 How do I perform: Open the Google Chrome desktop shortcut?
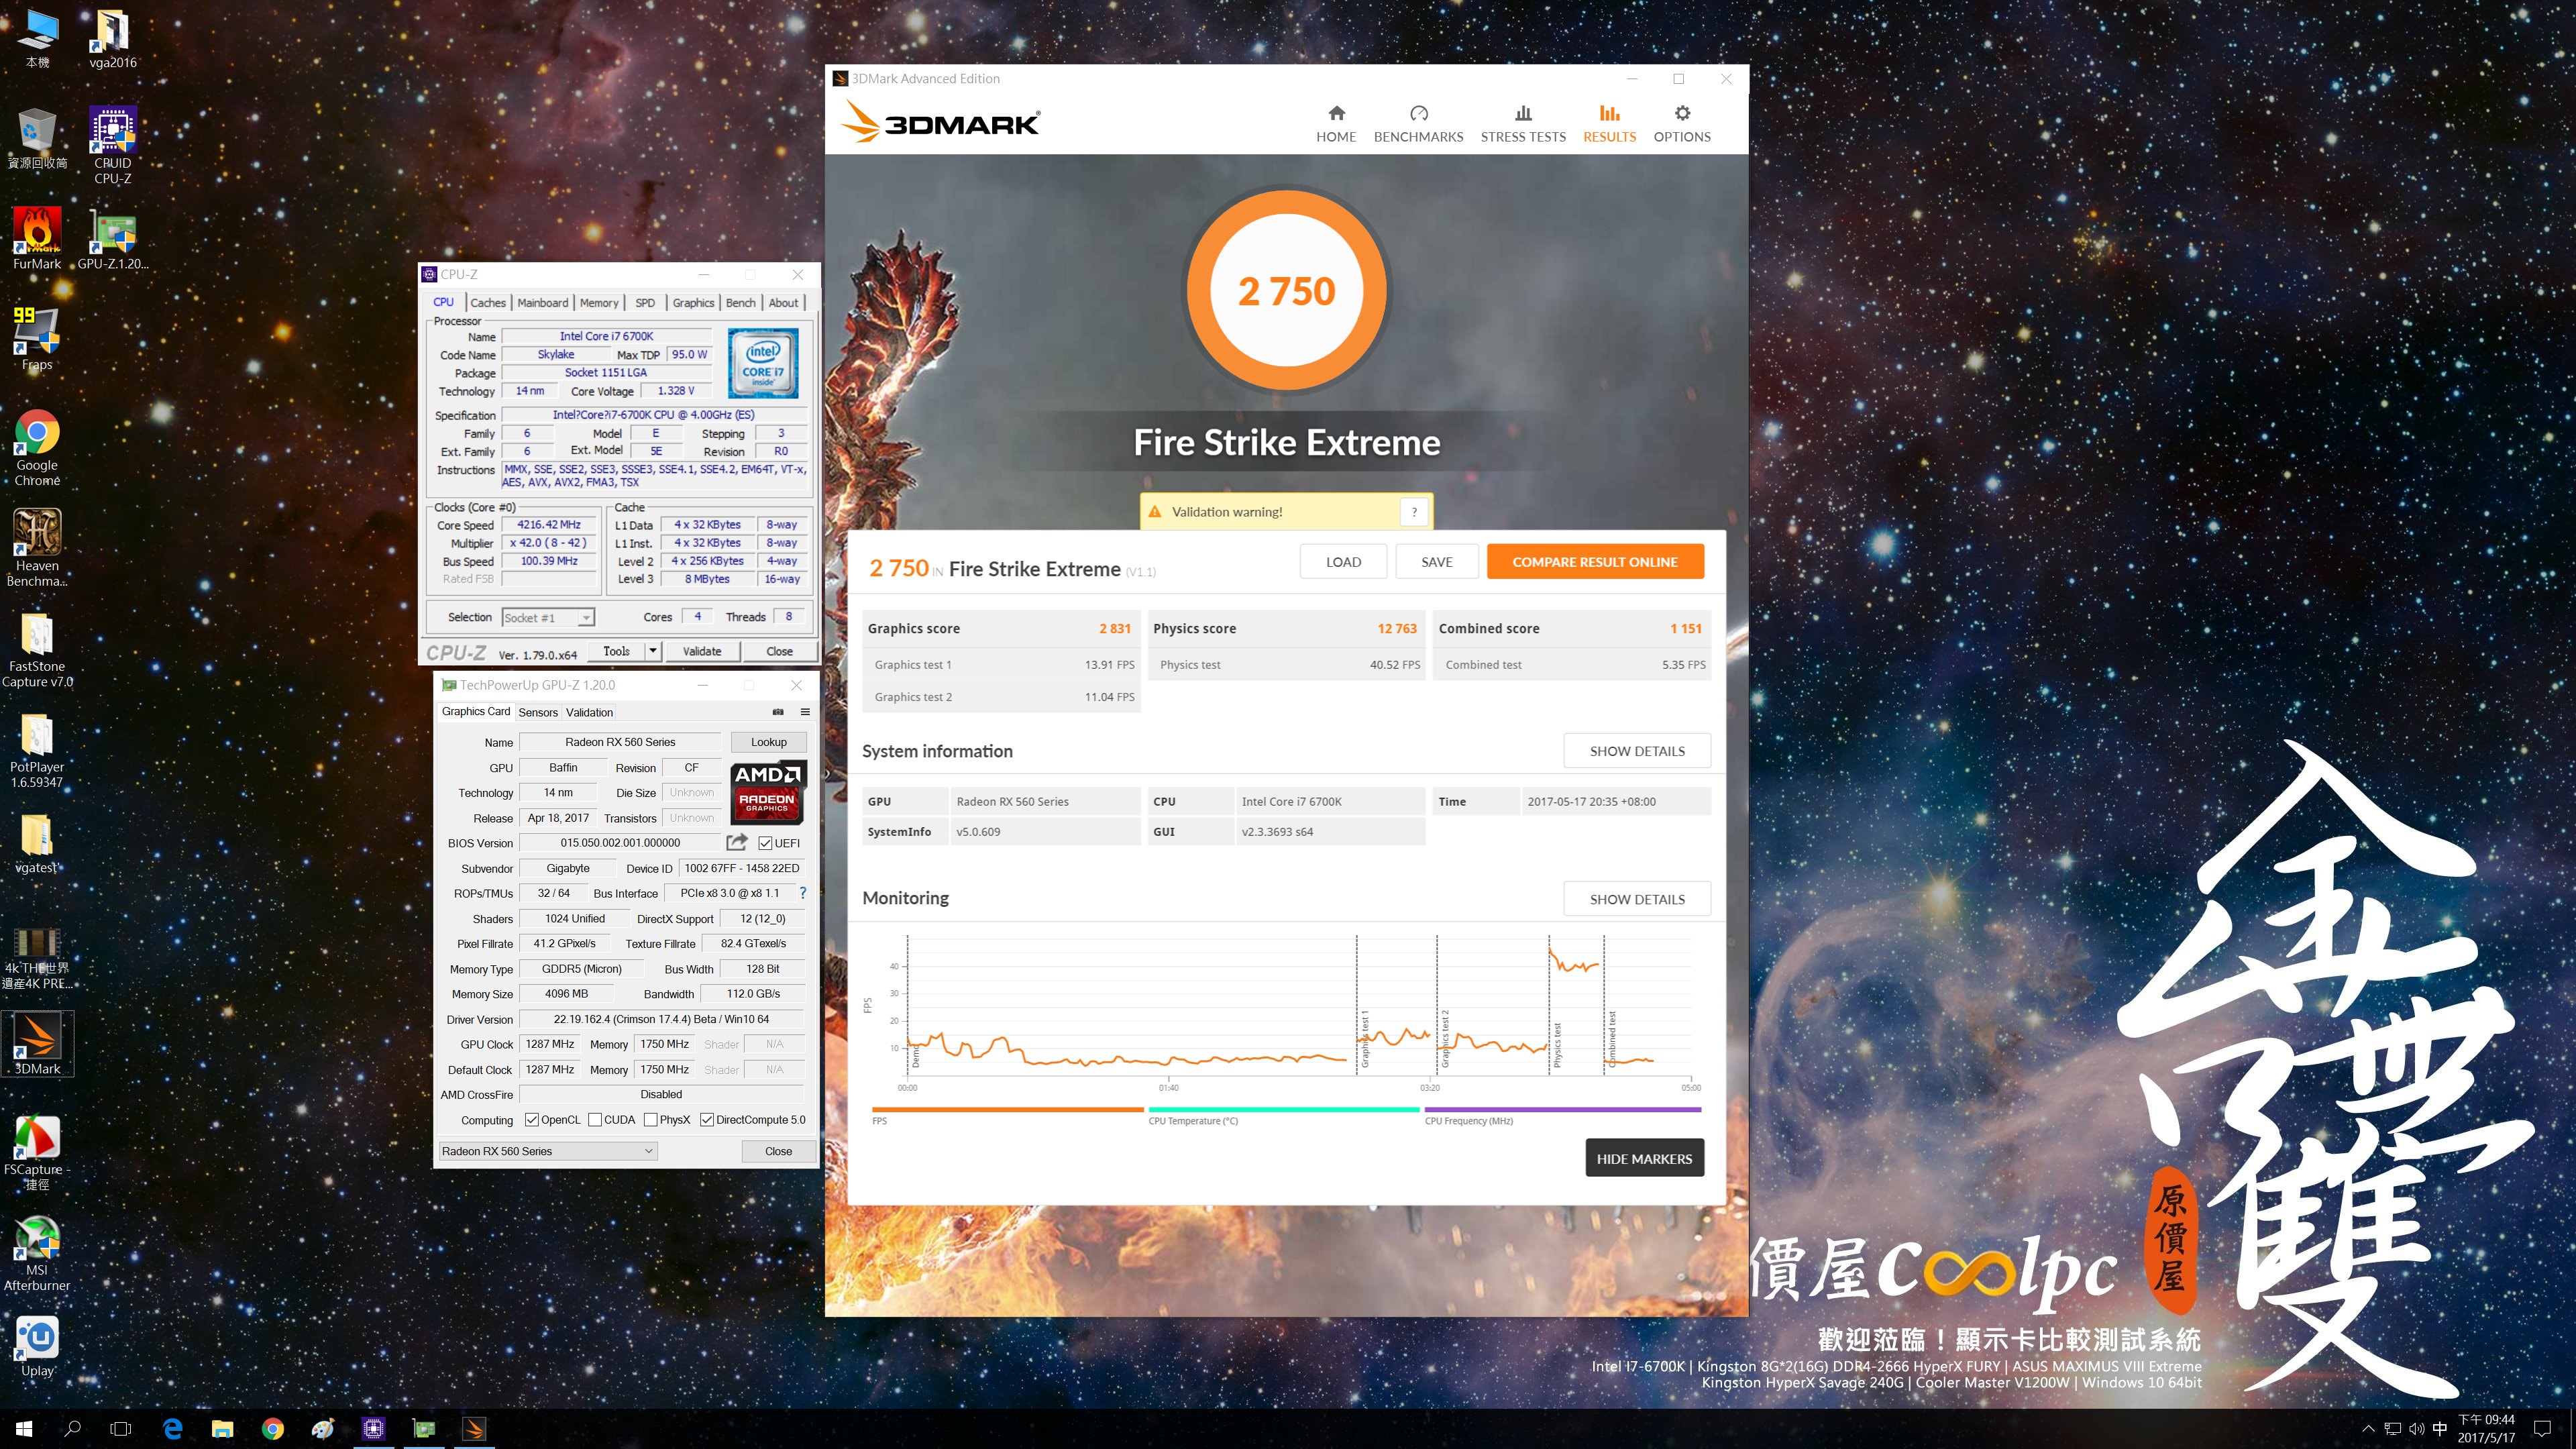pos(37,448)
